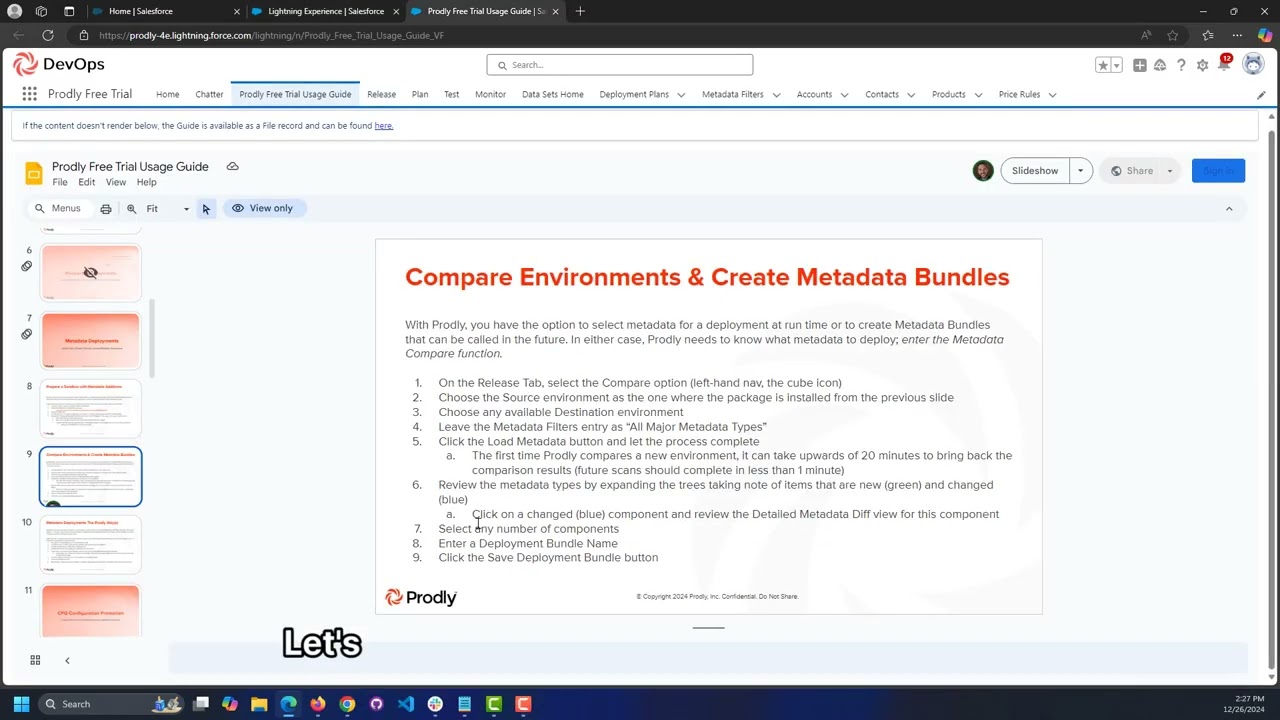Click the Google Slides logo icon
The height and width of the screenshot is (720, 1280).
[x=34, y=173]
